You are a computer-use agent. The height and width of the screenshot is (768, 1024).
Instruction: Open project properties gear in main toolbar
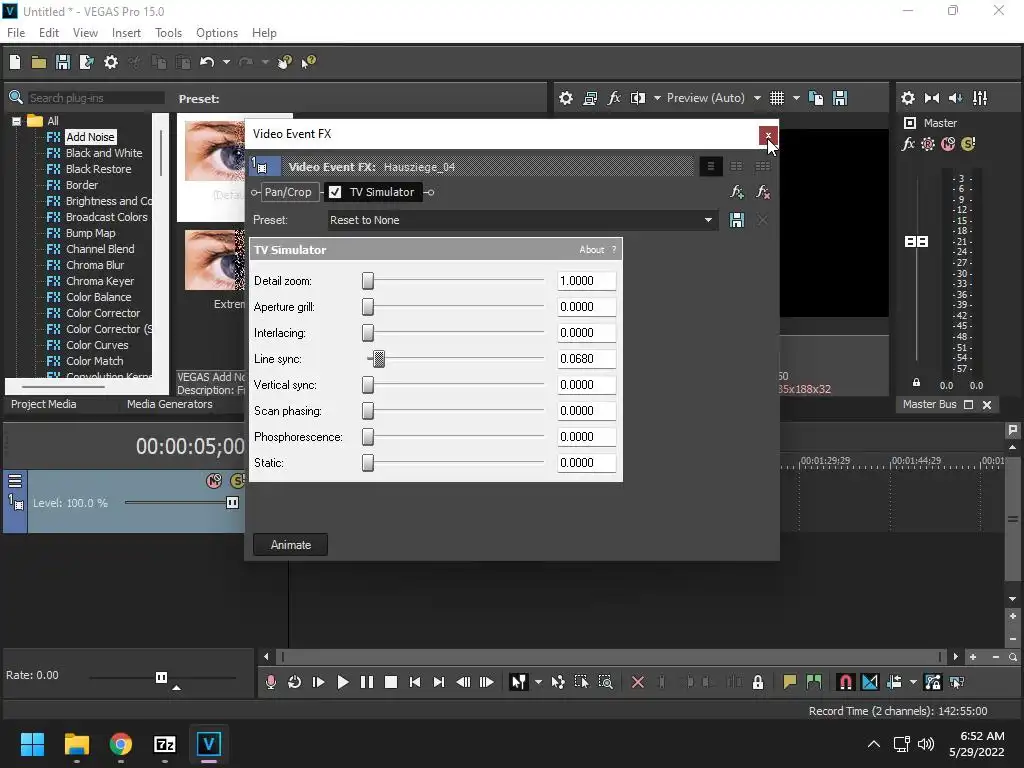111,62
